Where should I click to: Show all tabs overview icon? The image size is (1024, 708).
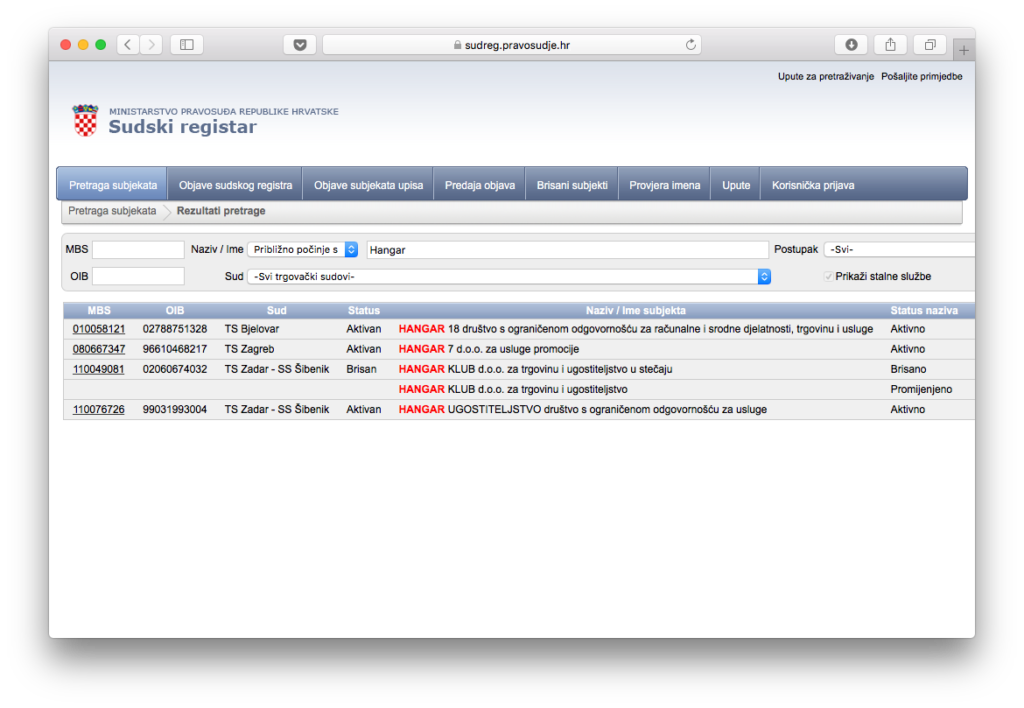(929, 44)
